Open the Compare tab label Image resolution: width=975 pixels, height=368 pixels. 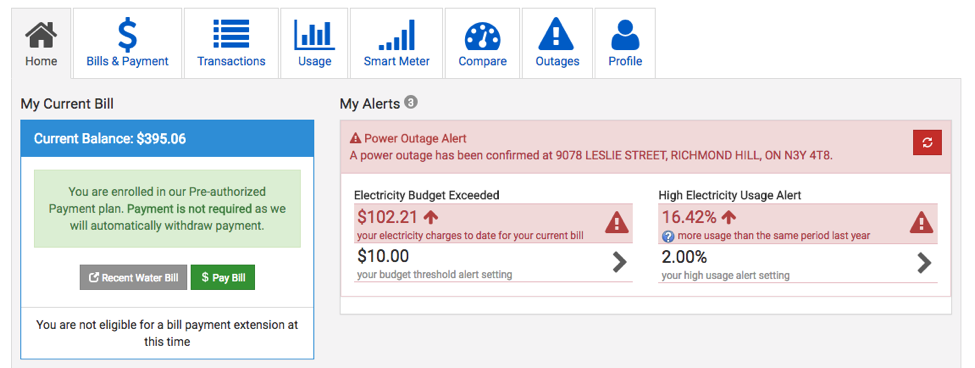483,62
